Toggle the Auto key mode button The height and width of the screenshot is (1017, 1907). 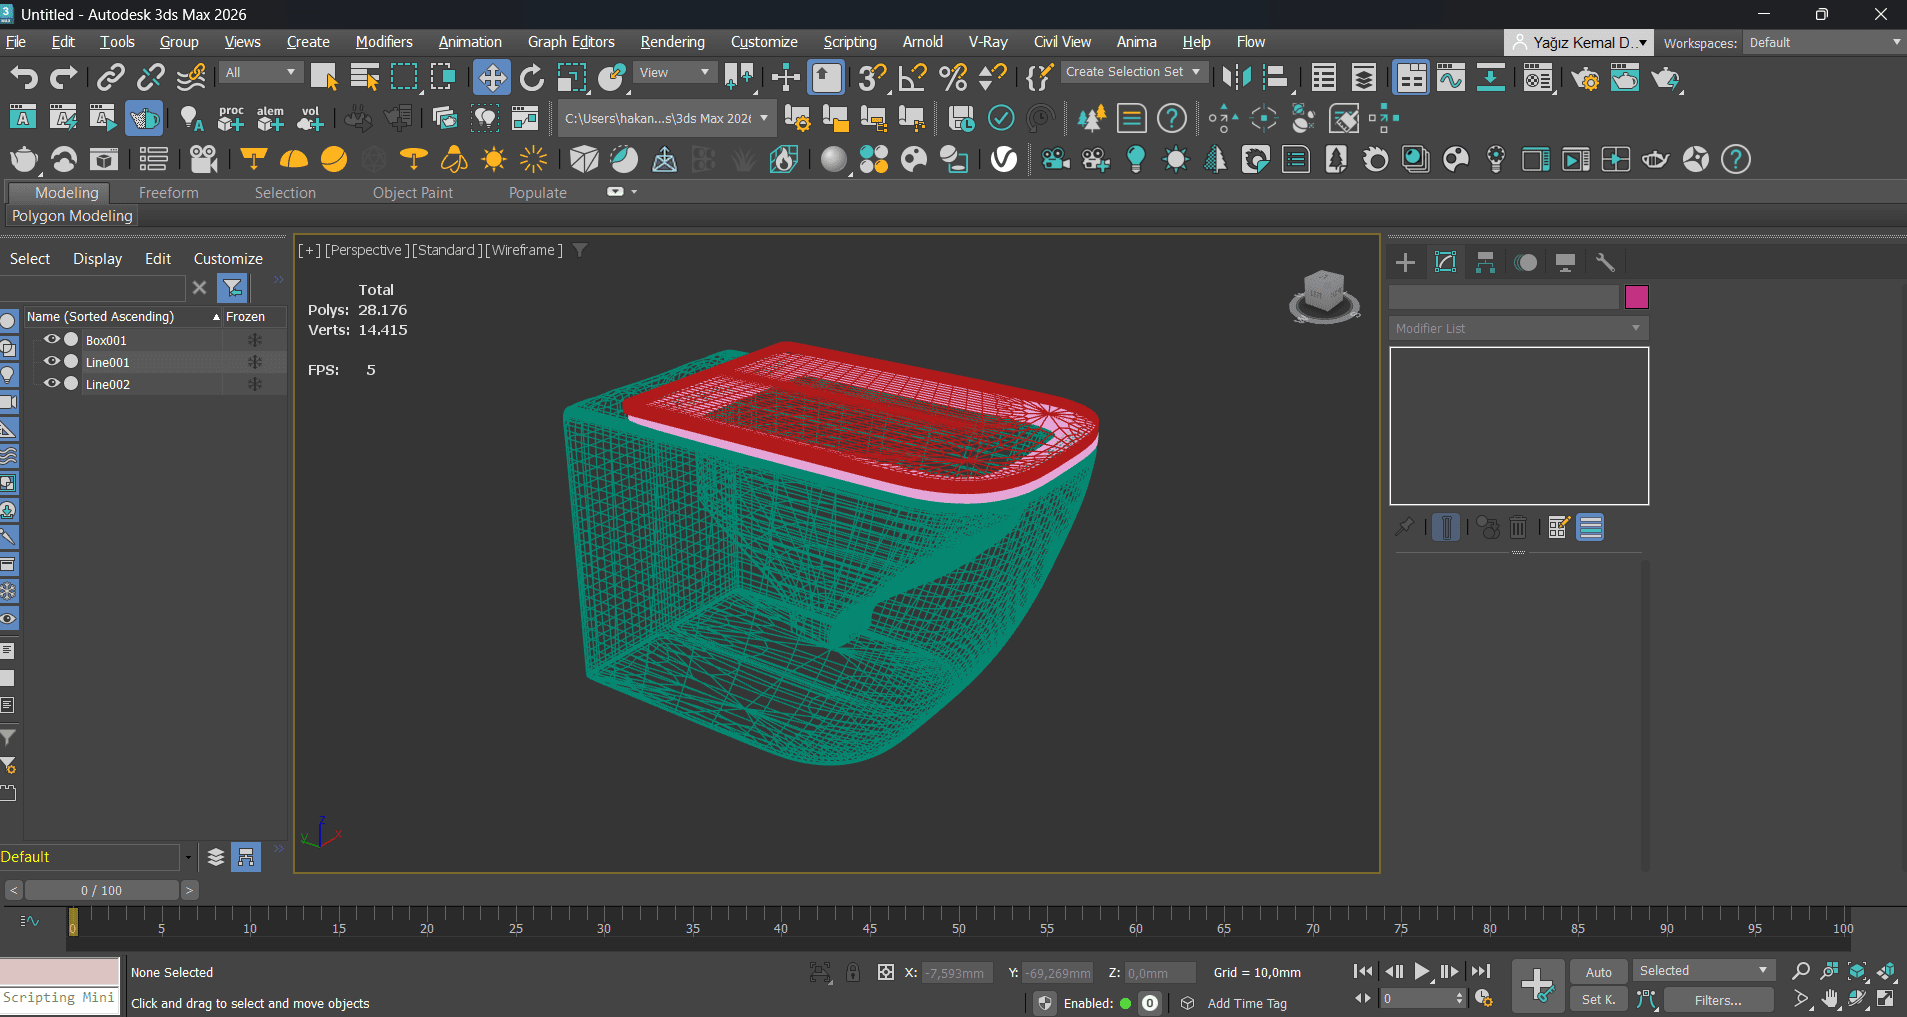[1598, 972]
